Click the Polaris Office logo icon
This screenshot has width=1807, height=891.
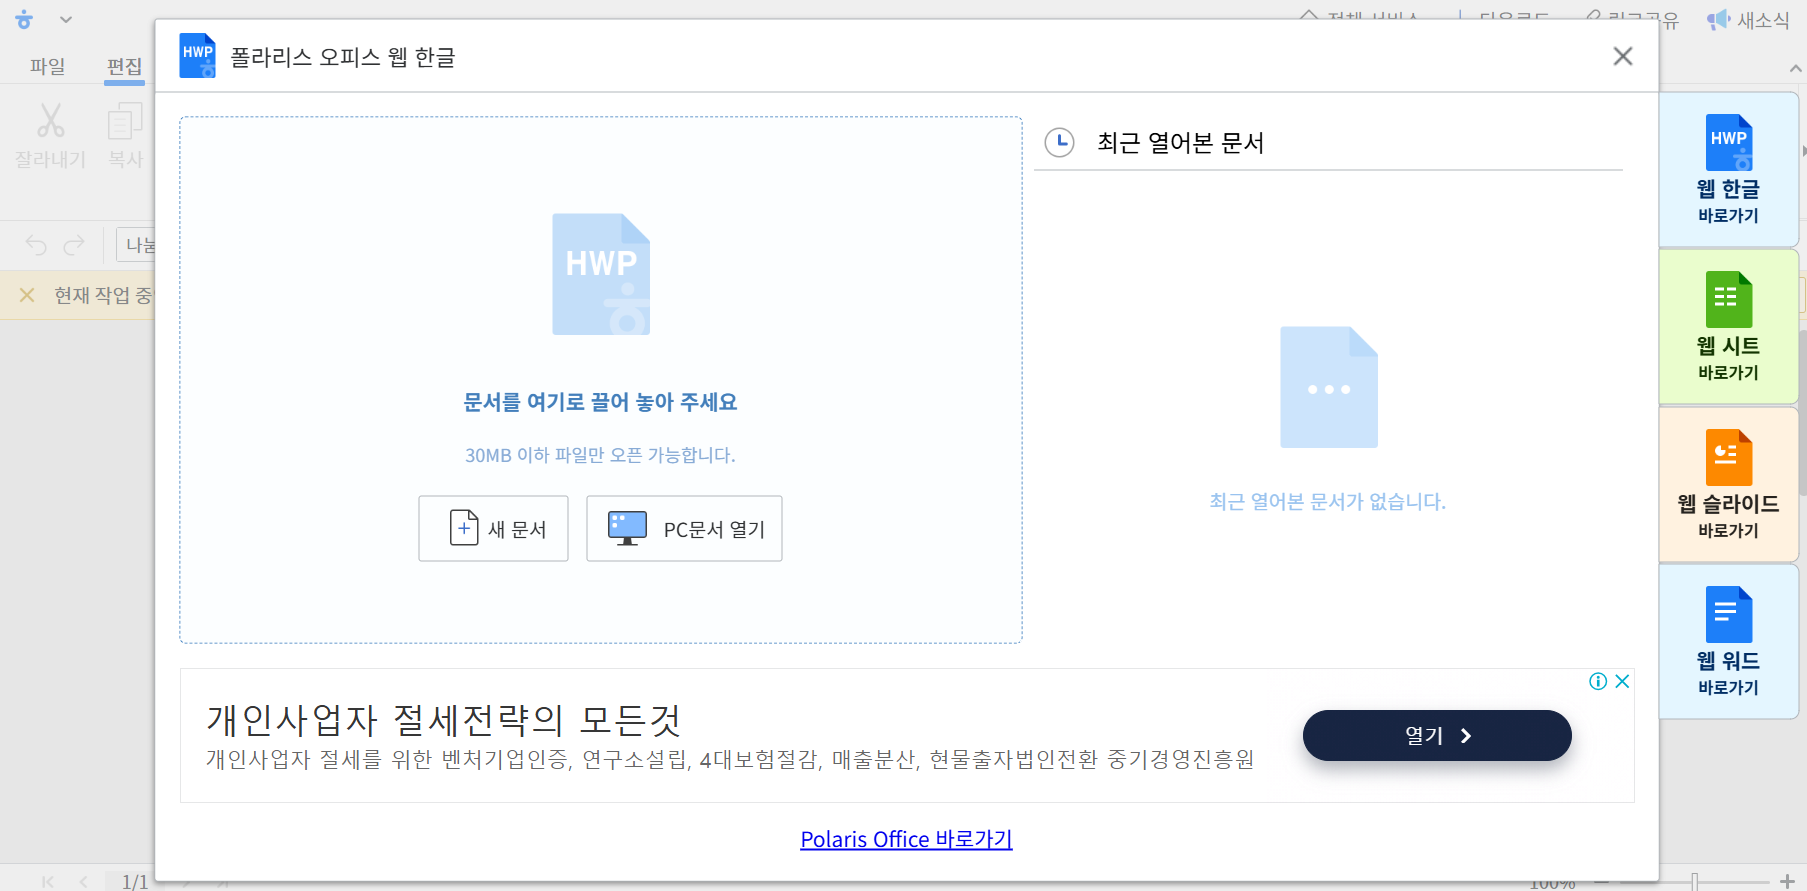click(24, 19)
